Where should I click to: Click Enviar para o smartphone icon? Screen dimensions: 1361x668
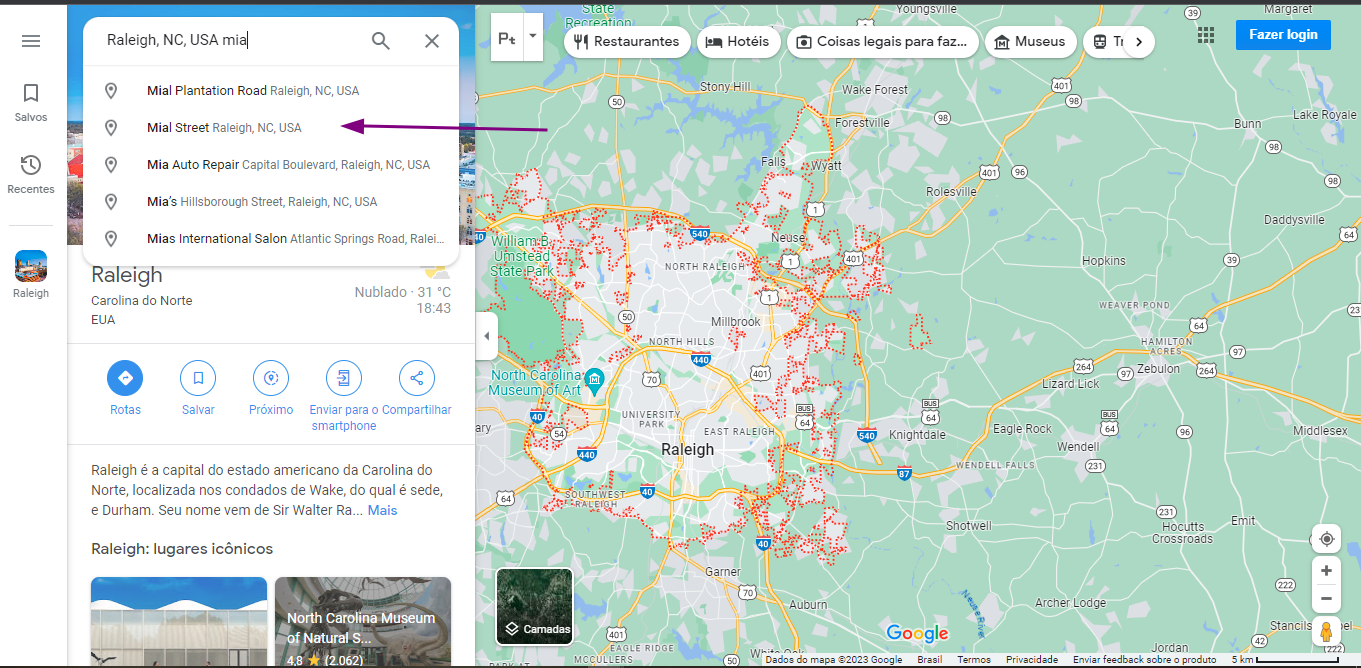pos(344,378)
